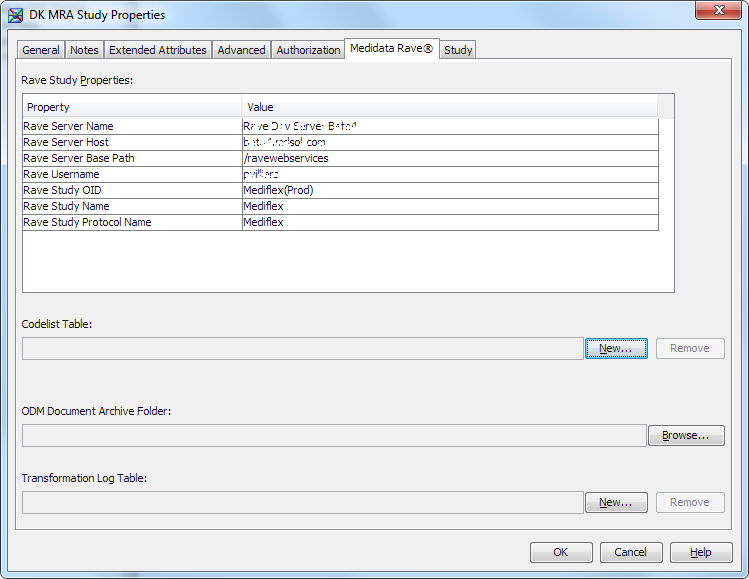Image resolution: width=749 pixels, height=579 pixels.
Task: Click the DK MRA Study Properties title icon
Action: 16,15
